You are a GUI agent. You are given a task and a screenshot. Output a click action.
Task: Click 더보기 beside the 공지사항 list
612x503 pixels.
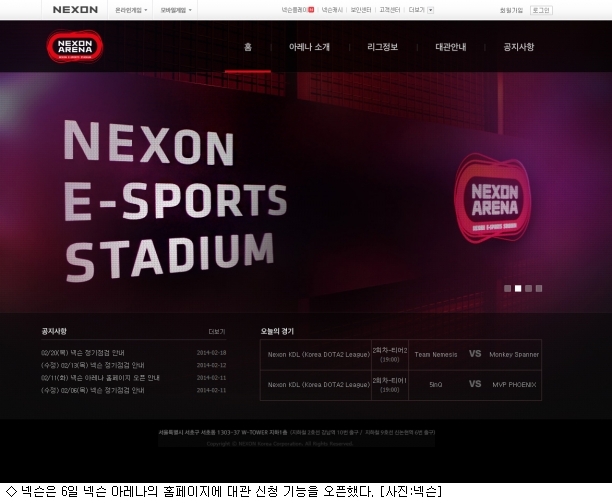217,332
